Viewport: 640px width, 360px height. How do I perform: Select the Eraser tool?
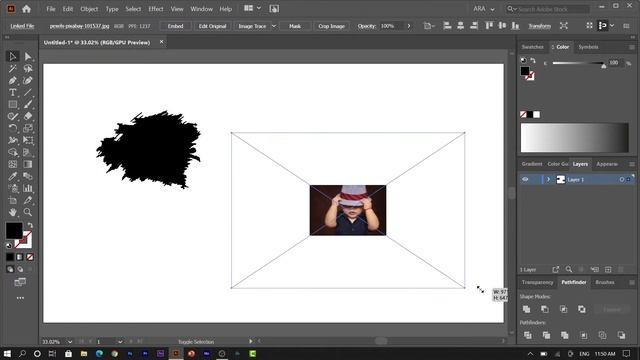pos(28,116)
